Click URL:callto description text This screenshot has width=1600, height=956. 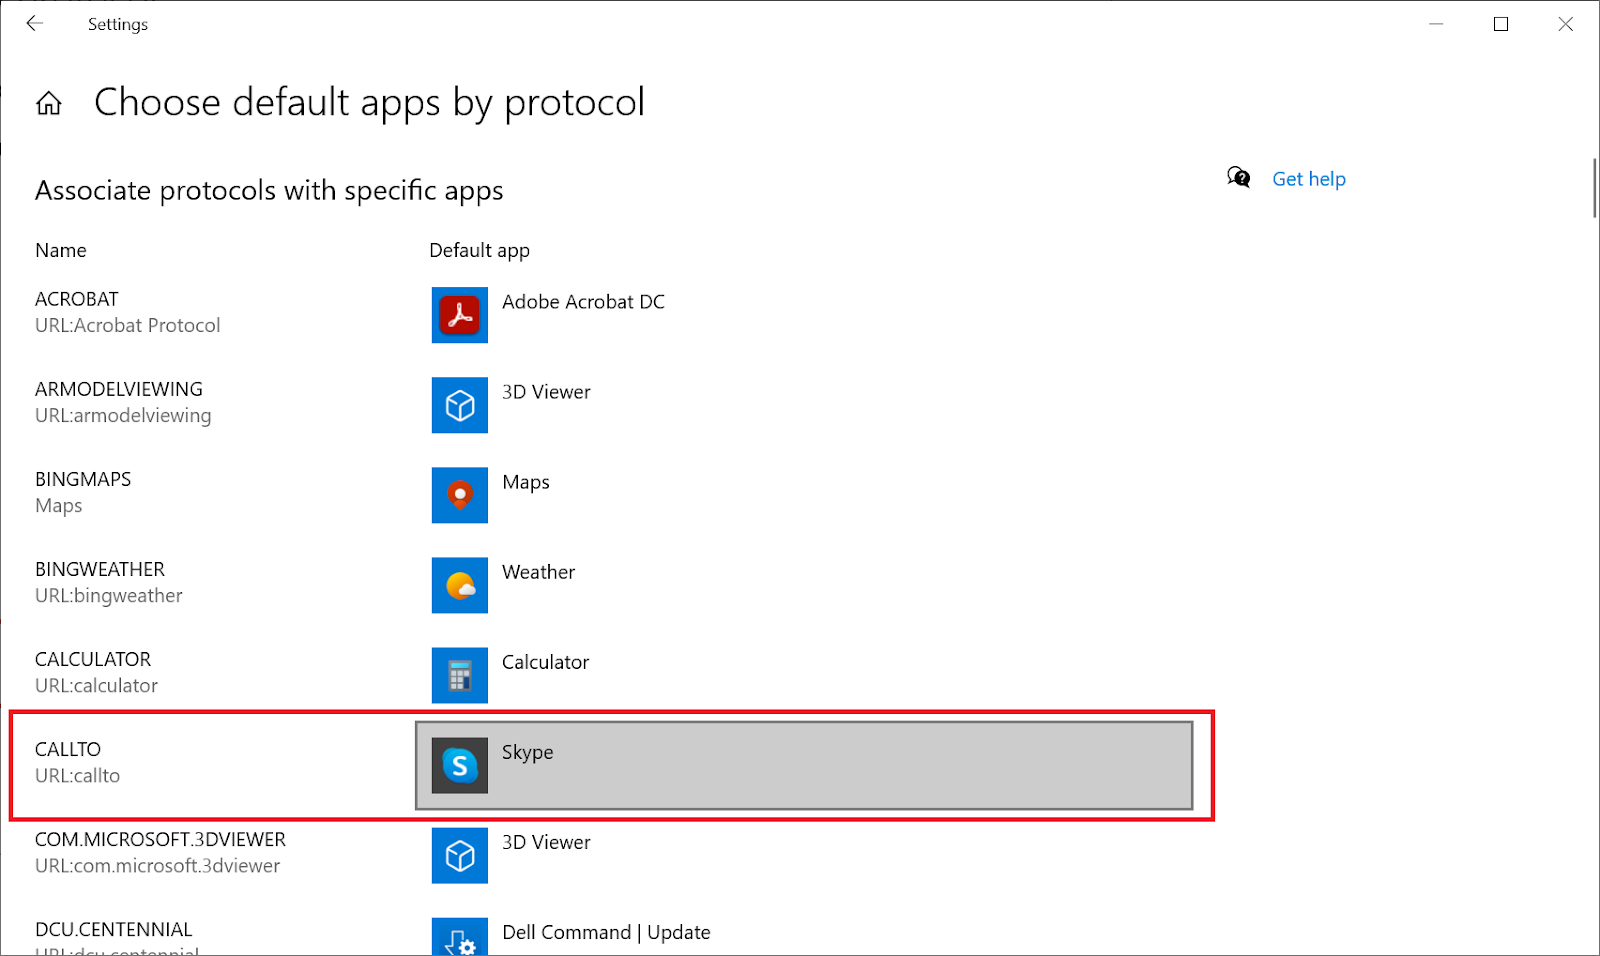(x=78, y=775)
